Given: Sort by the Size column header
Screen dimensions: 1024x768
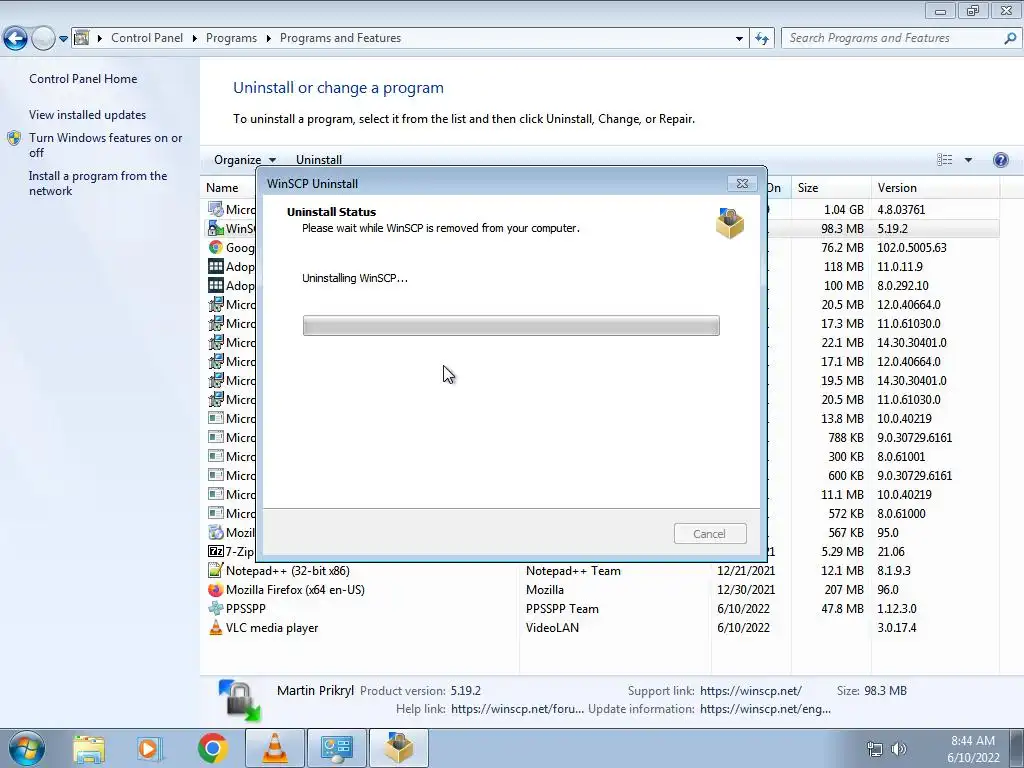Looking at the screenshot, I should (831, 187).
